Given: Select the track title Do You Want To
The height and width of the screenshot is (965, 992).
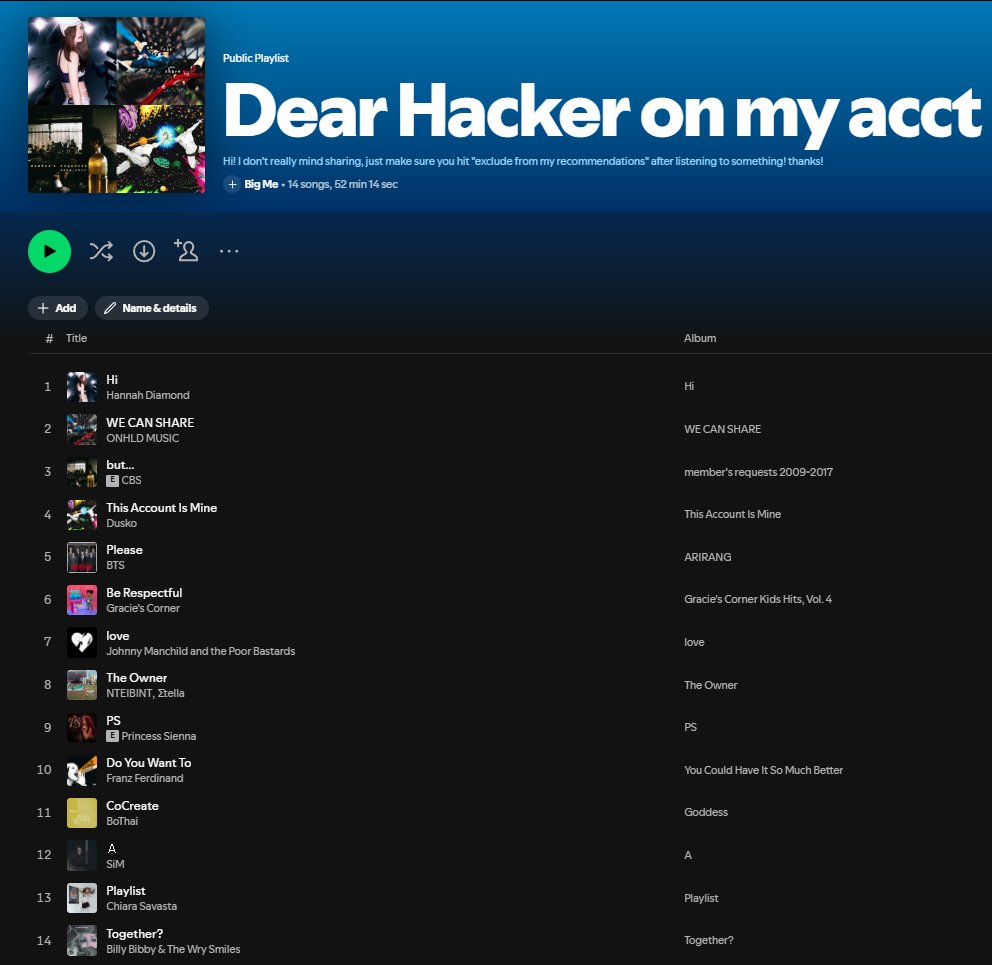Looking at the screenshot, I should pyautogui.click(x=149, y=763).
